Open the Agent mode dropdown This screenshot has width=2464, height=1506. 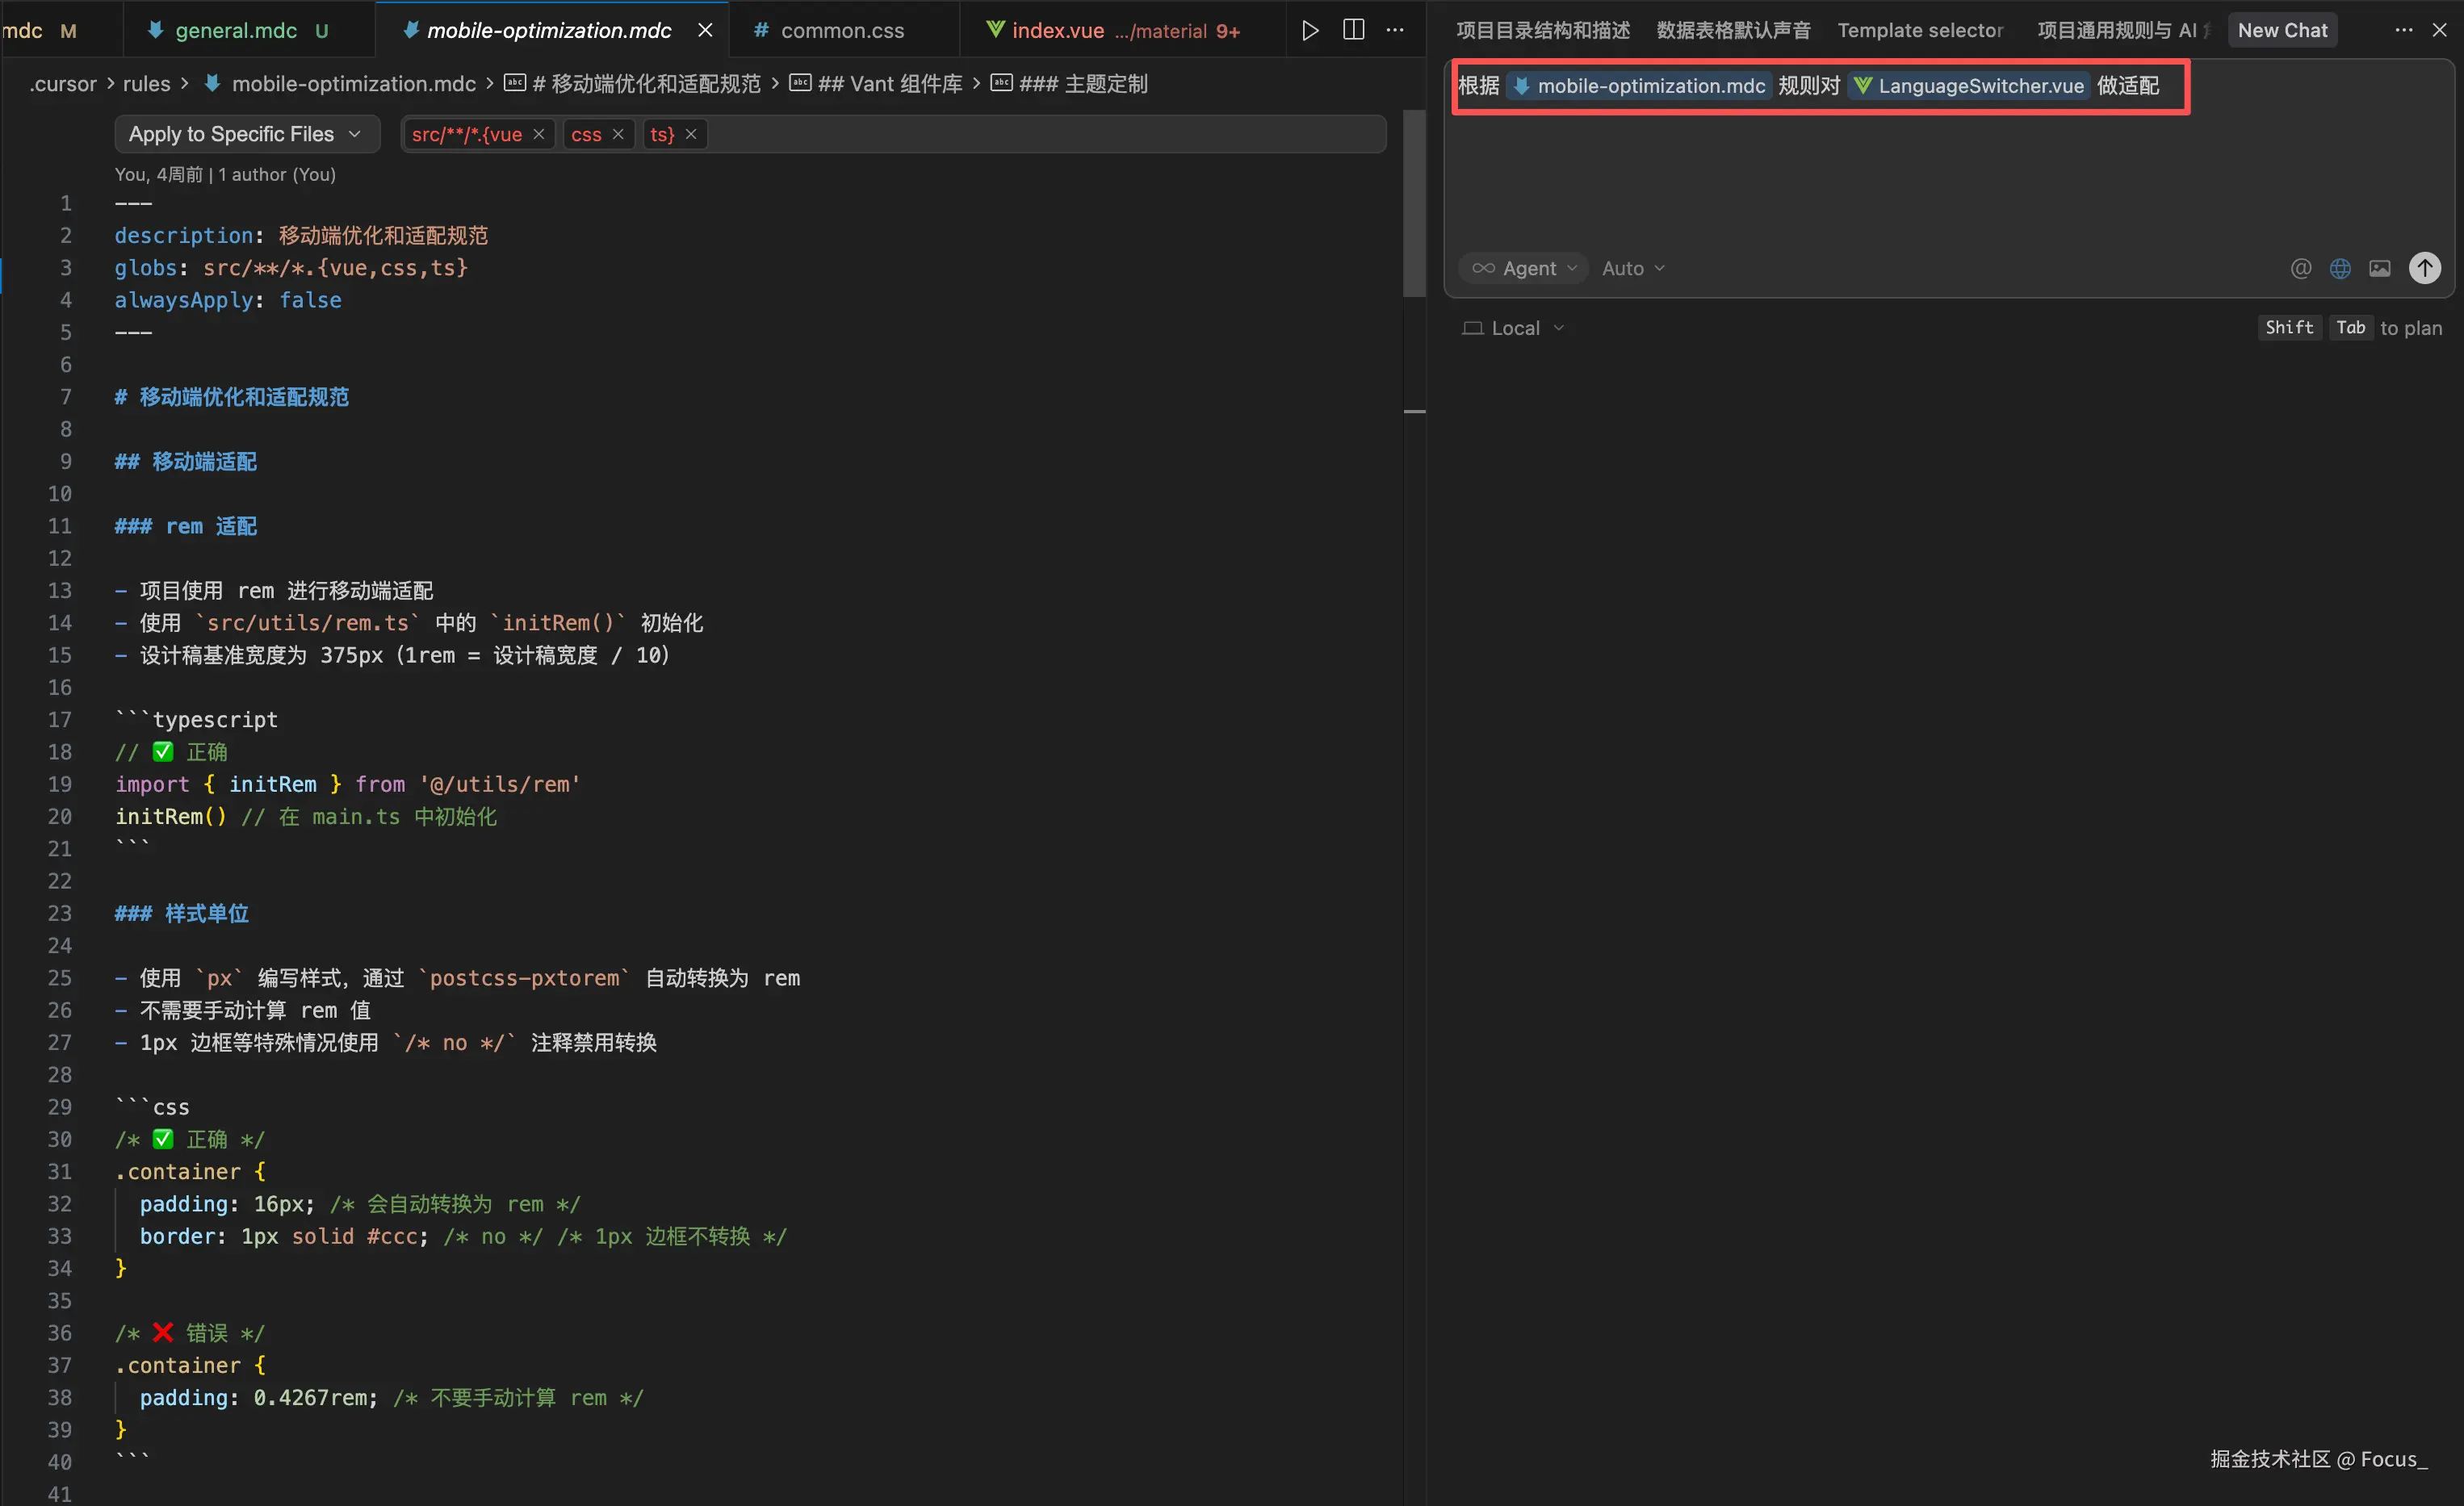coord(1524,268)
